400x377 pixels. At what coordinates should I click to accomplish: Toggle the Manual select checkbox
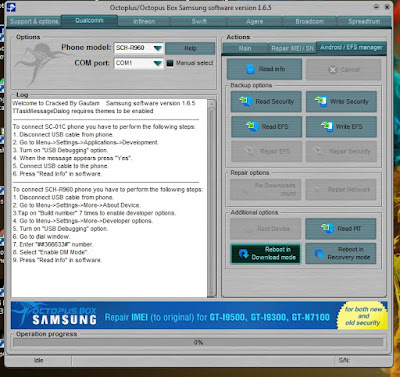coord(170,63)
